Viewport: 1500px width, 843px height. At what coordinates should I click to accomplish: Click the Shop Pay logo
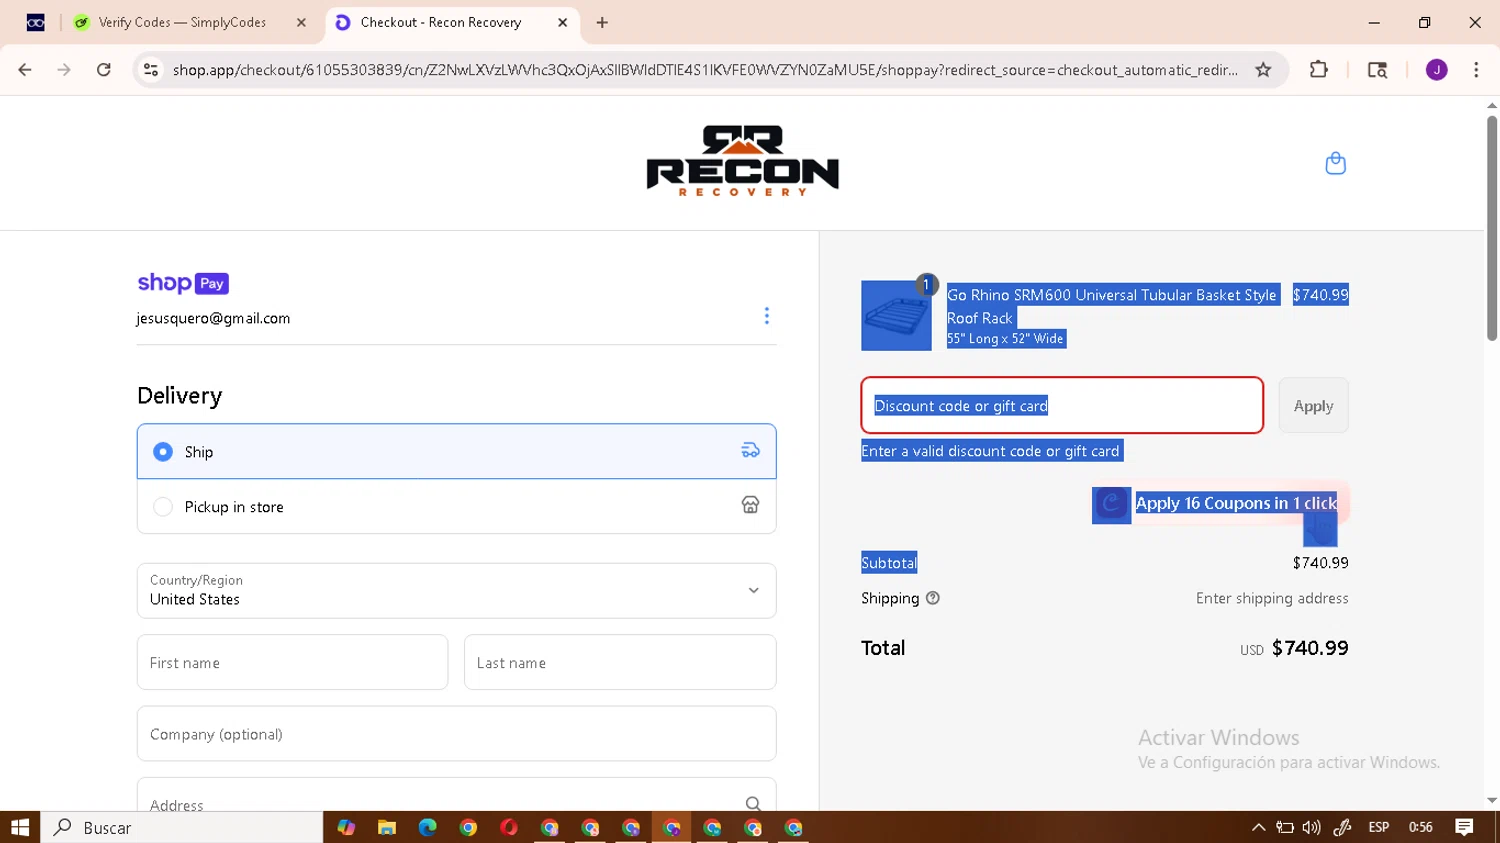tap(183, 283)
